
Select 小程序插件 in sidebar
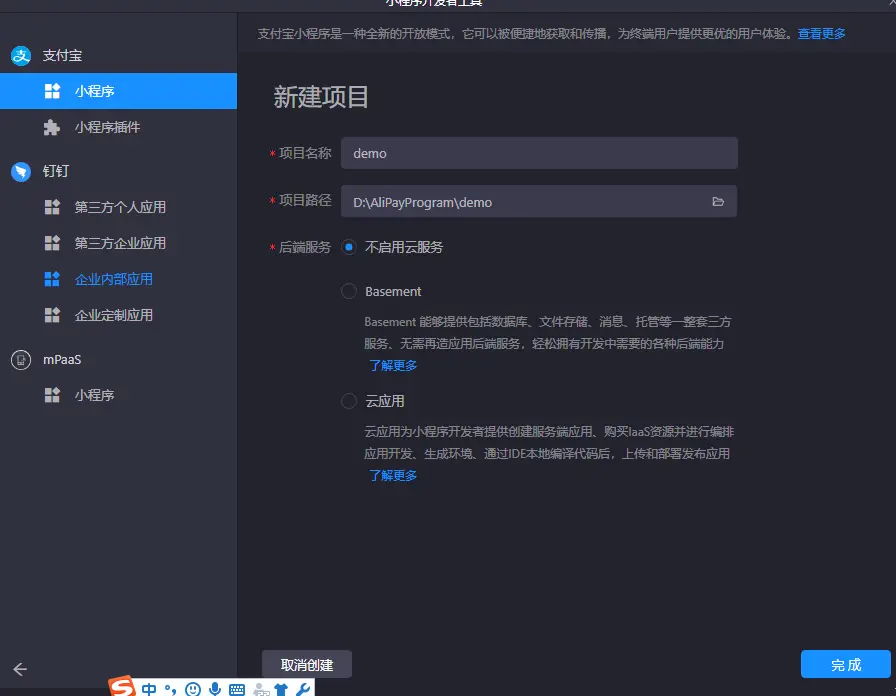(x=118, y=127)
